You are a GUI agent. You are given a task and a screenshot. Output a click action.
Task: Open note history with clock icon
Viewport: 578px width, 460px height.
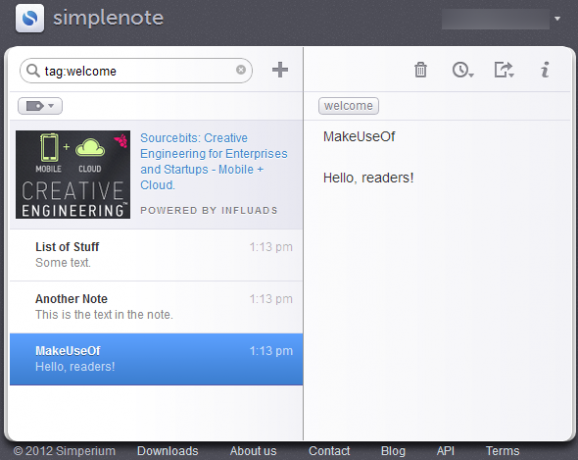[463, 70]
